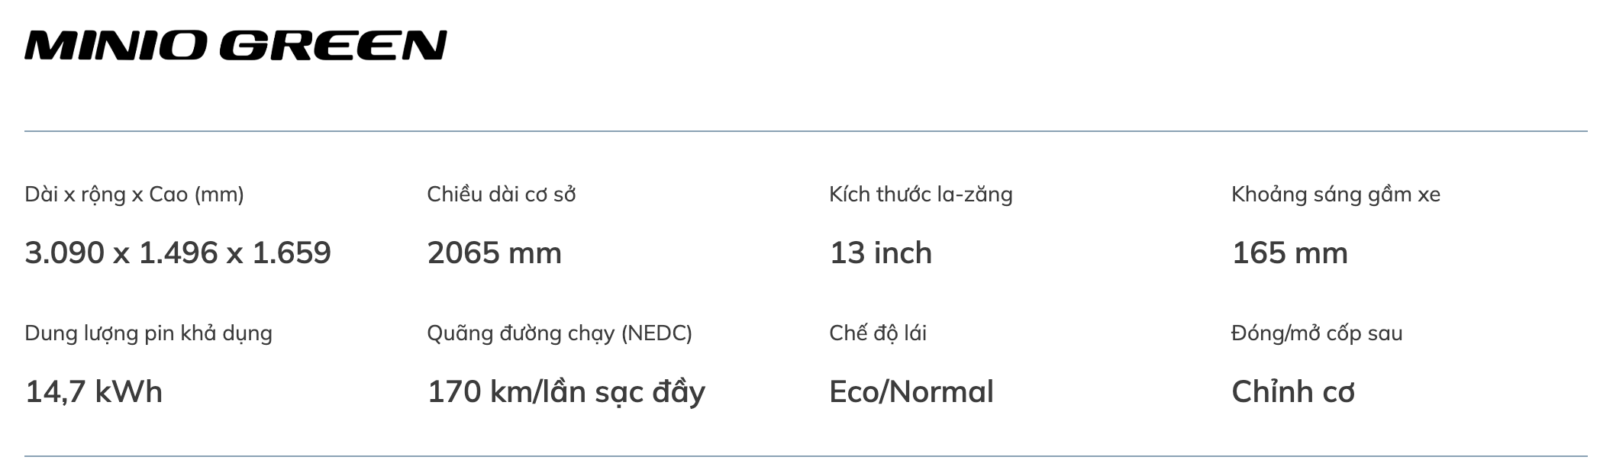Viewport: 1600px width, 473px height.
Task: Click the 13 inch wheel size value
Action: pyautogui.click(x=881, y=253)
